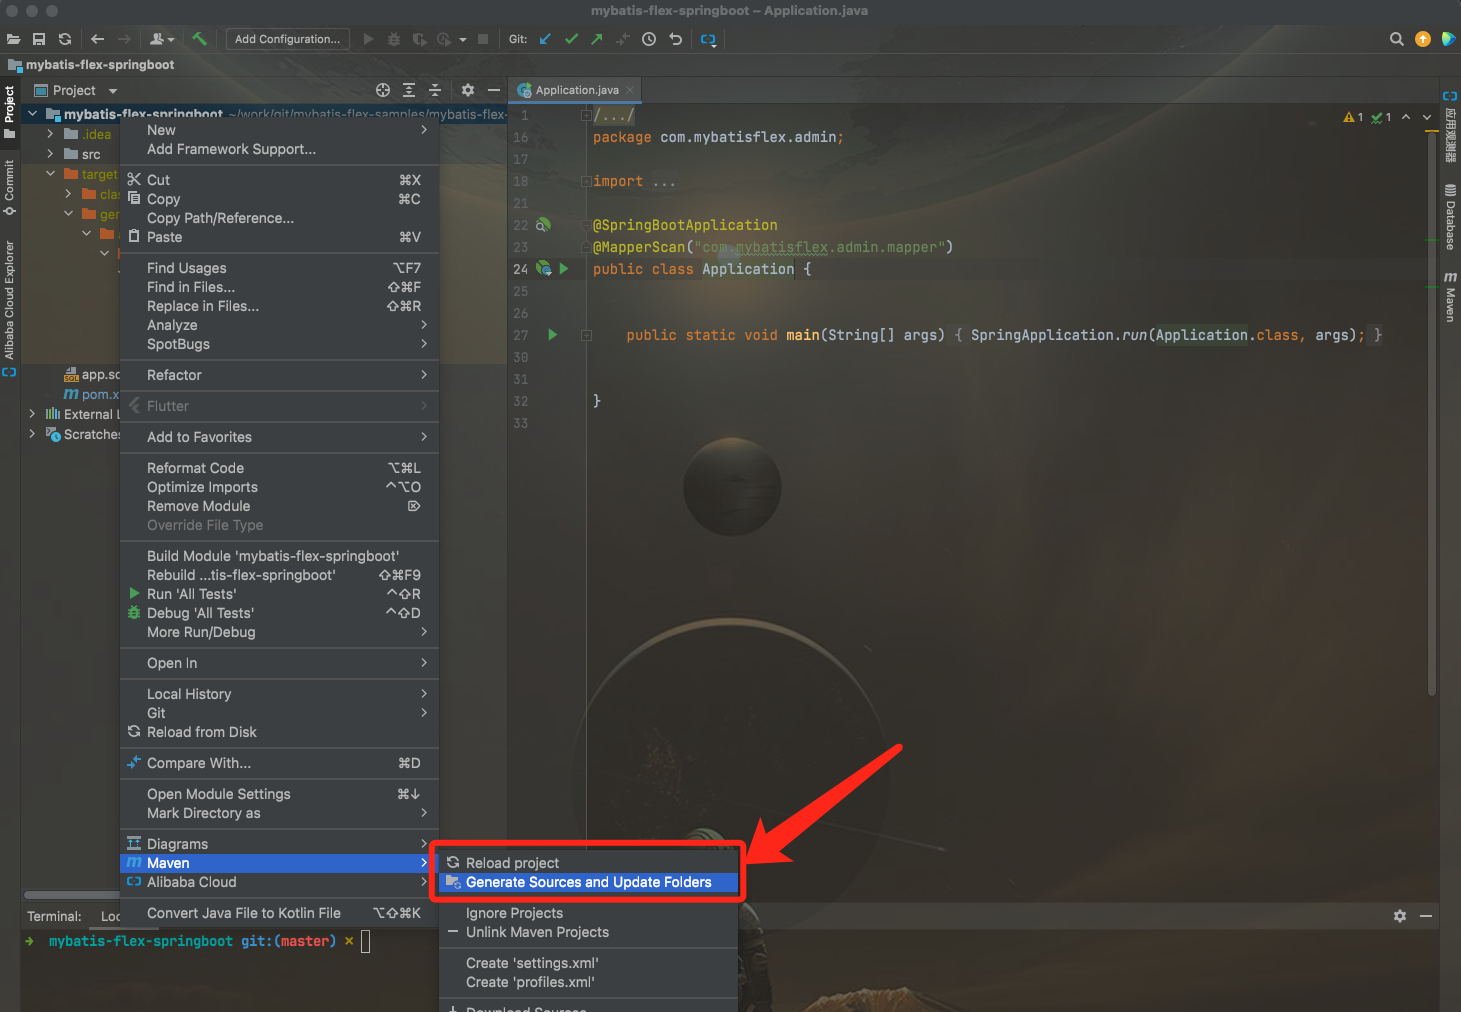Click Git Update Project blue arrow
This screenshot has height=1012, width=1461.
(545, 39)
